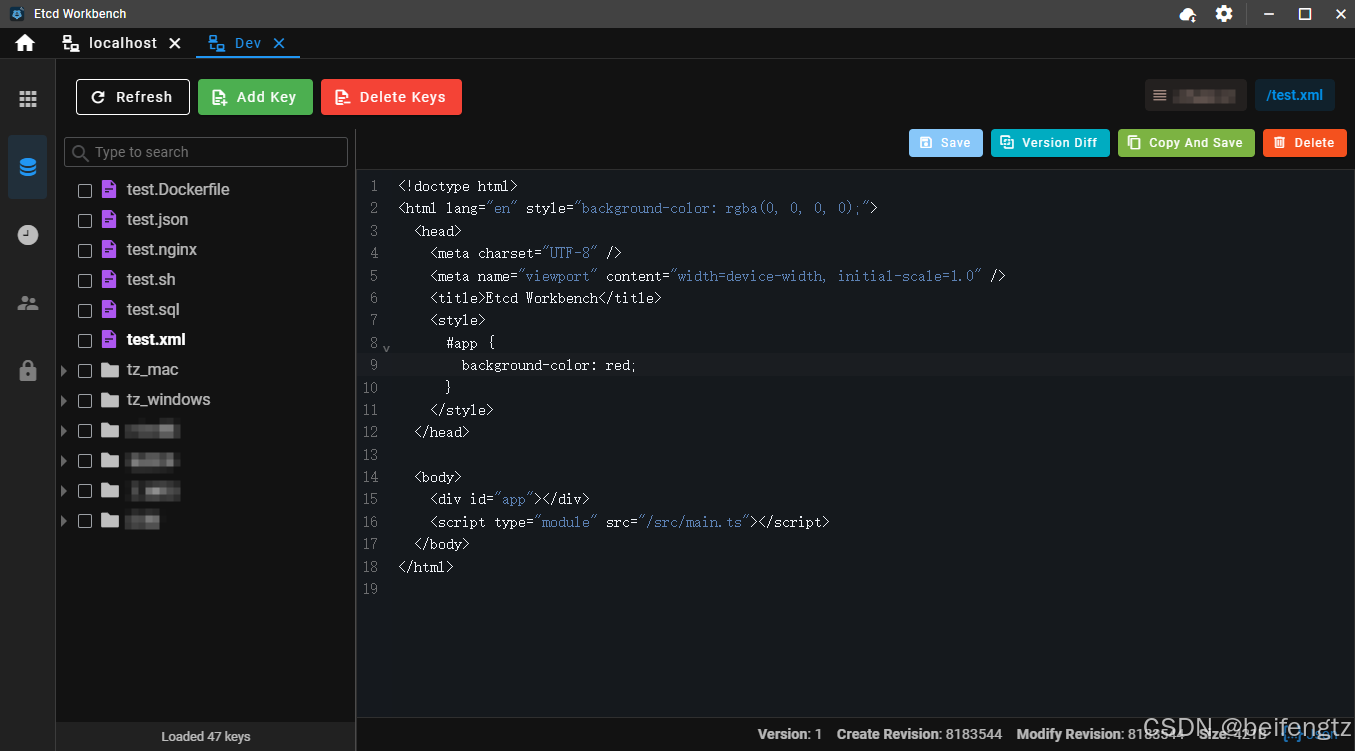Go to the home screen icon
Image resolution: width=1355 pixels, height=751 pixels.
tap(25, 43)
